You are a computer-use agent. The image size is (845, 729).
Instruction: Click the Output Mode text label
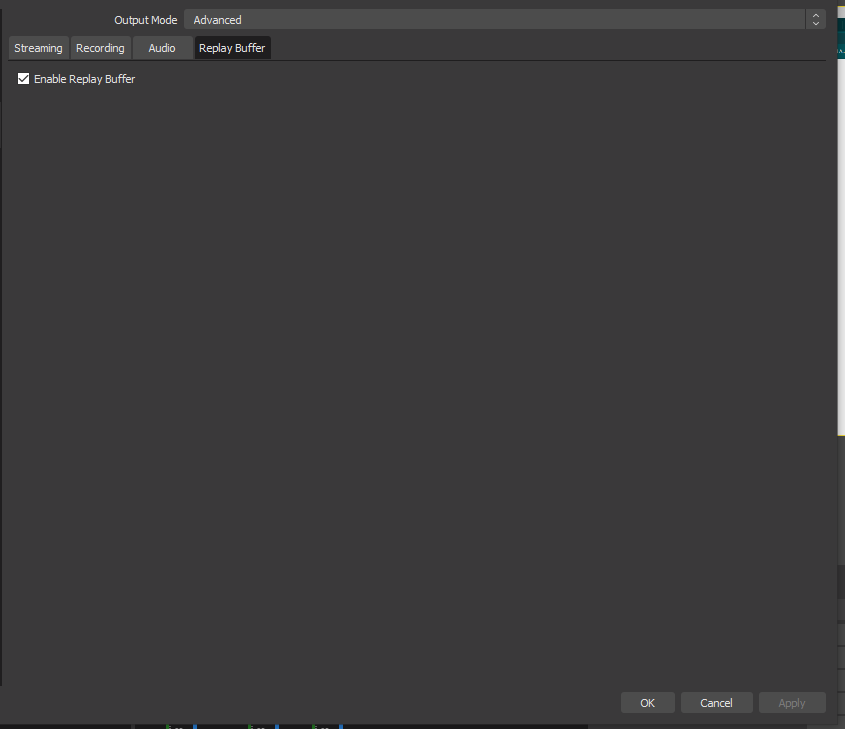[145, 19]
